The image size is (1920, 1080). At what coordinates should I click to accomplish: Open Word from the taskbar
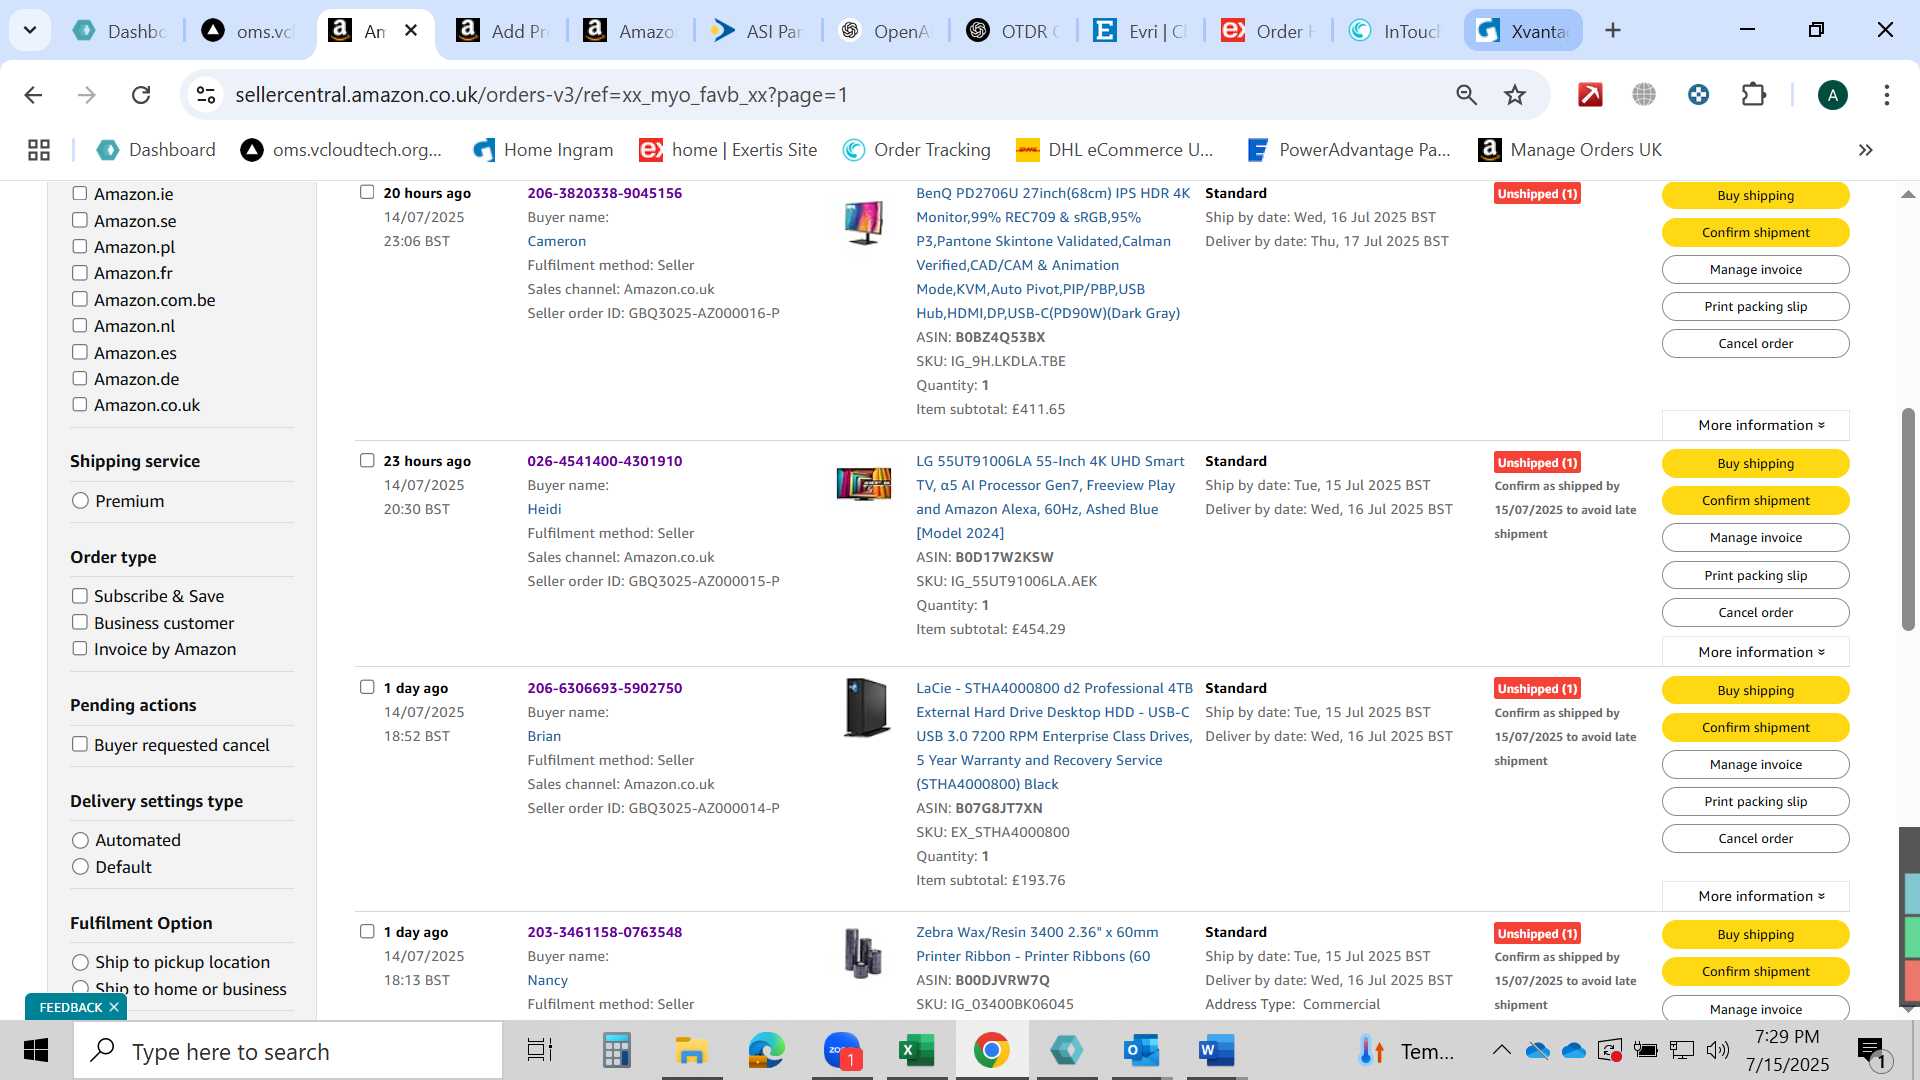pyautogui.click(x=1216, y=1051)
